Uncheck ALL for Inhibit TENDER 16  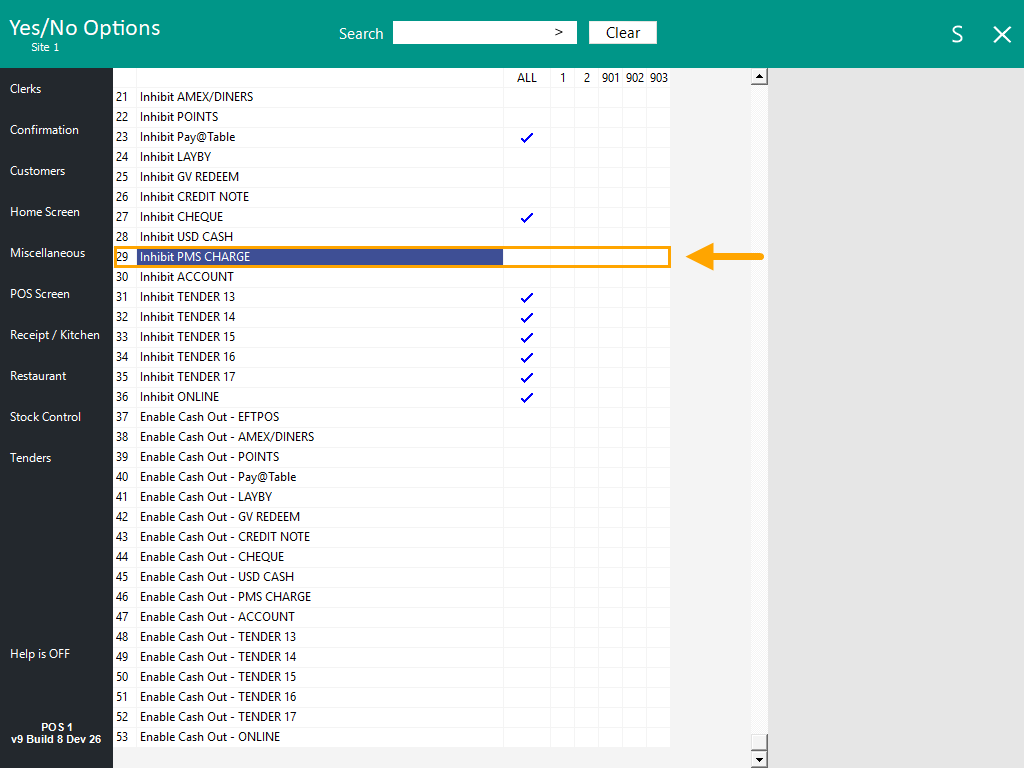[526, 357]
